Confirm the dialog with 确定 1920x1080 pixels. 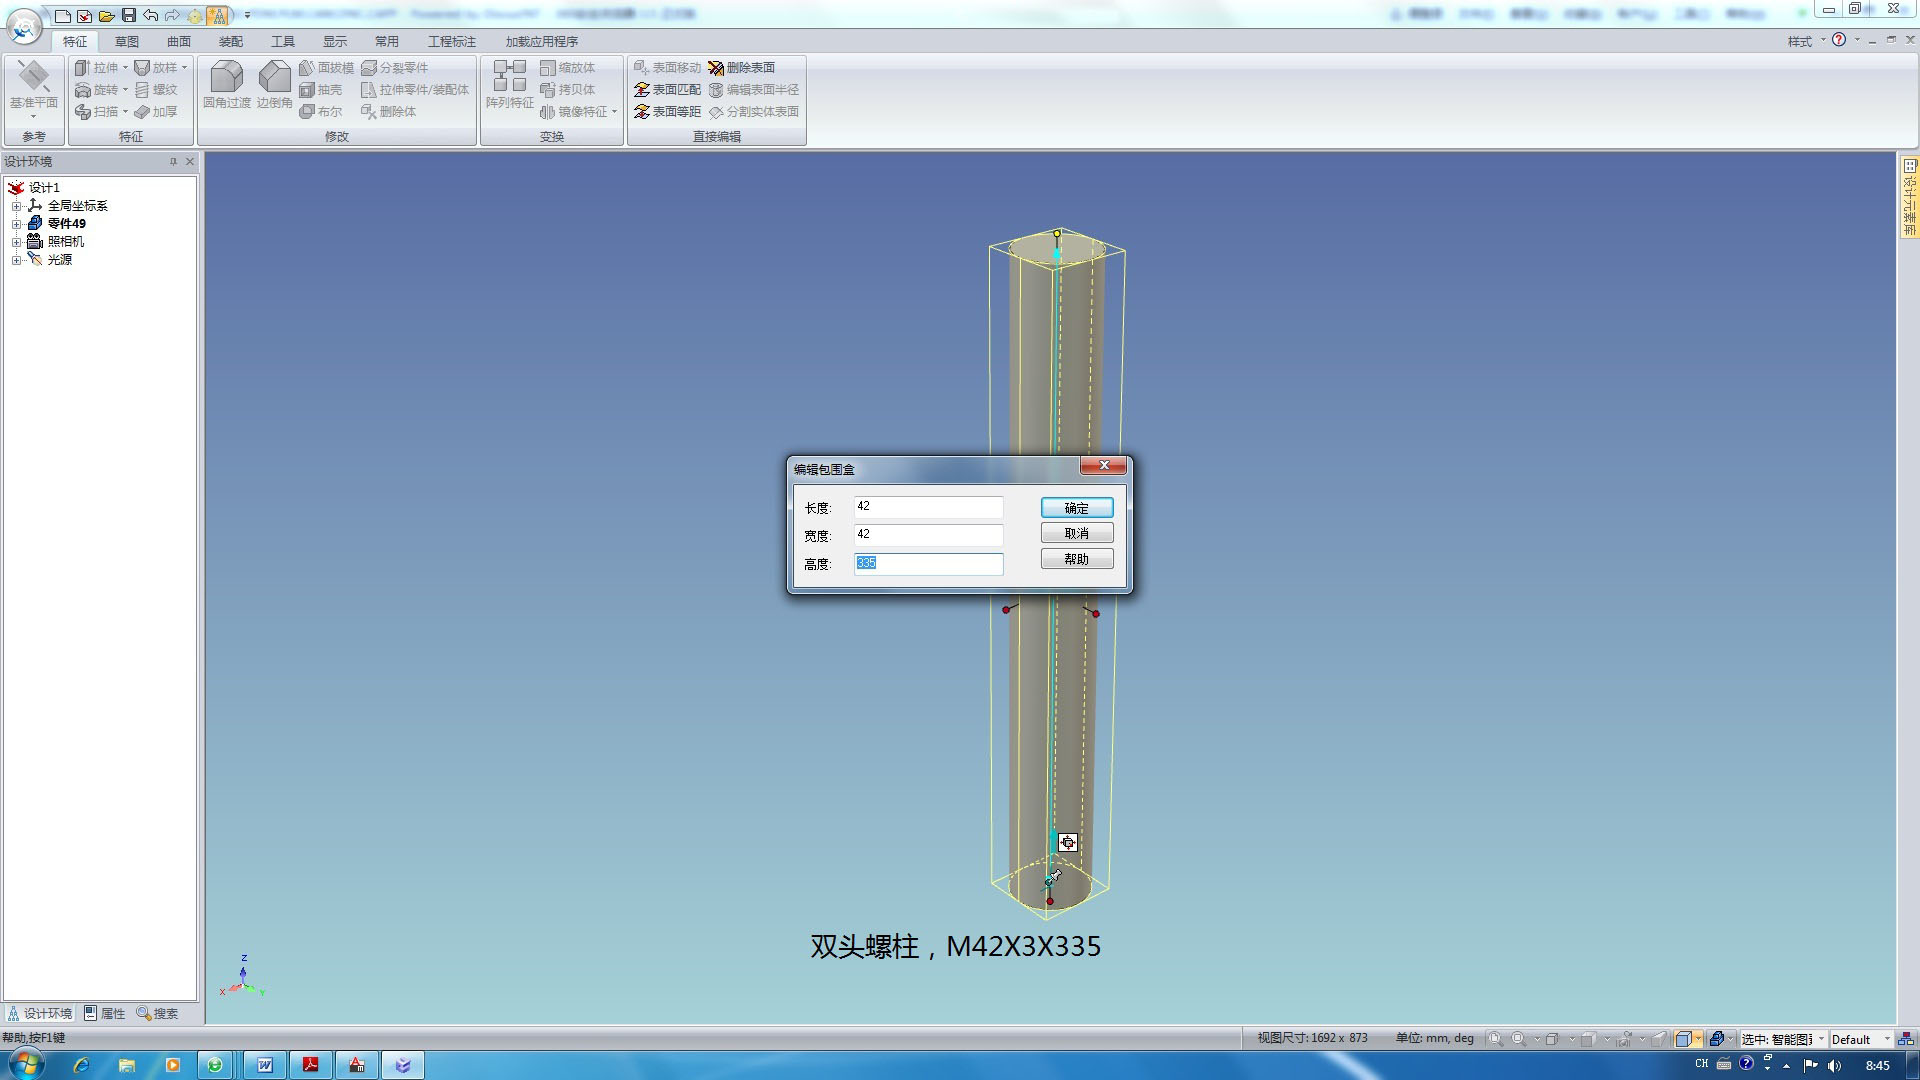coord(1076,508)
